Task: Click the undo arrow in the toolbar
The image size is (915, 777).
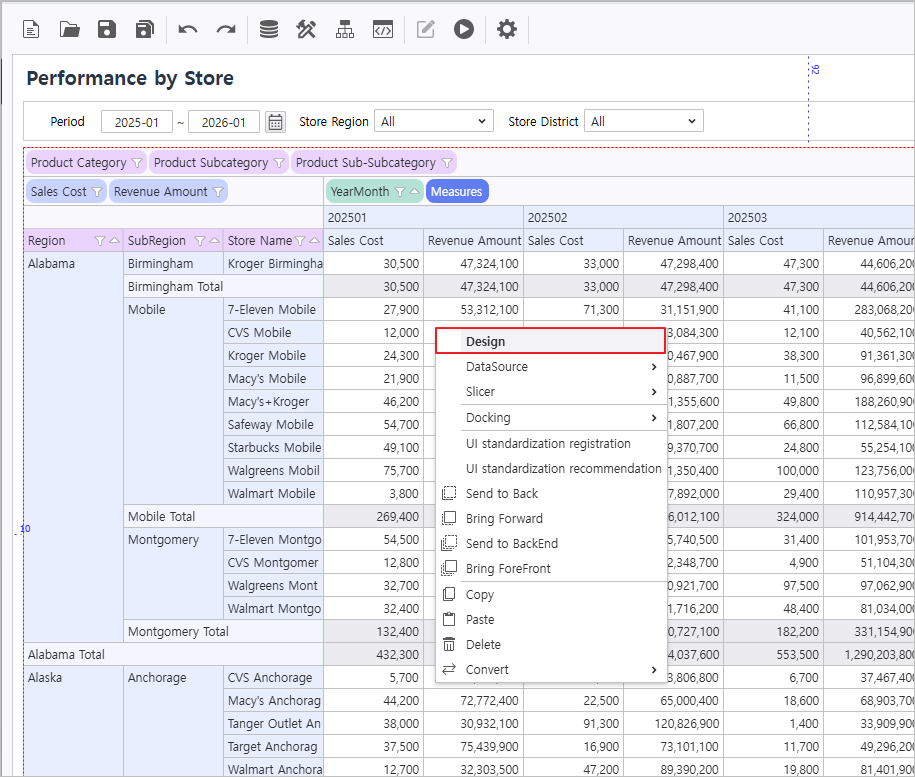Action: (188, 29)
